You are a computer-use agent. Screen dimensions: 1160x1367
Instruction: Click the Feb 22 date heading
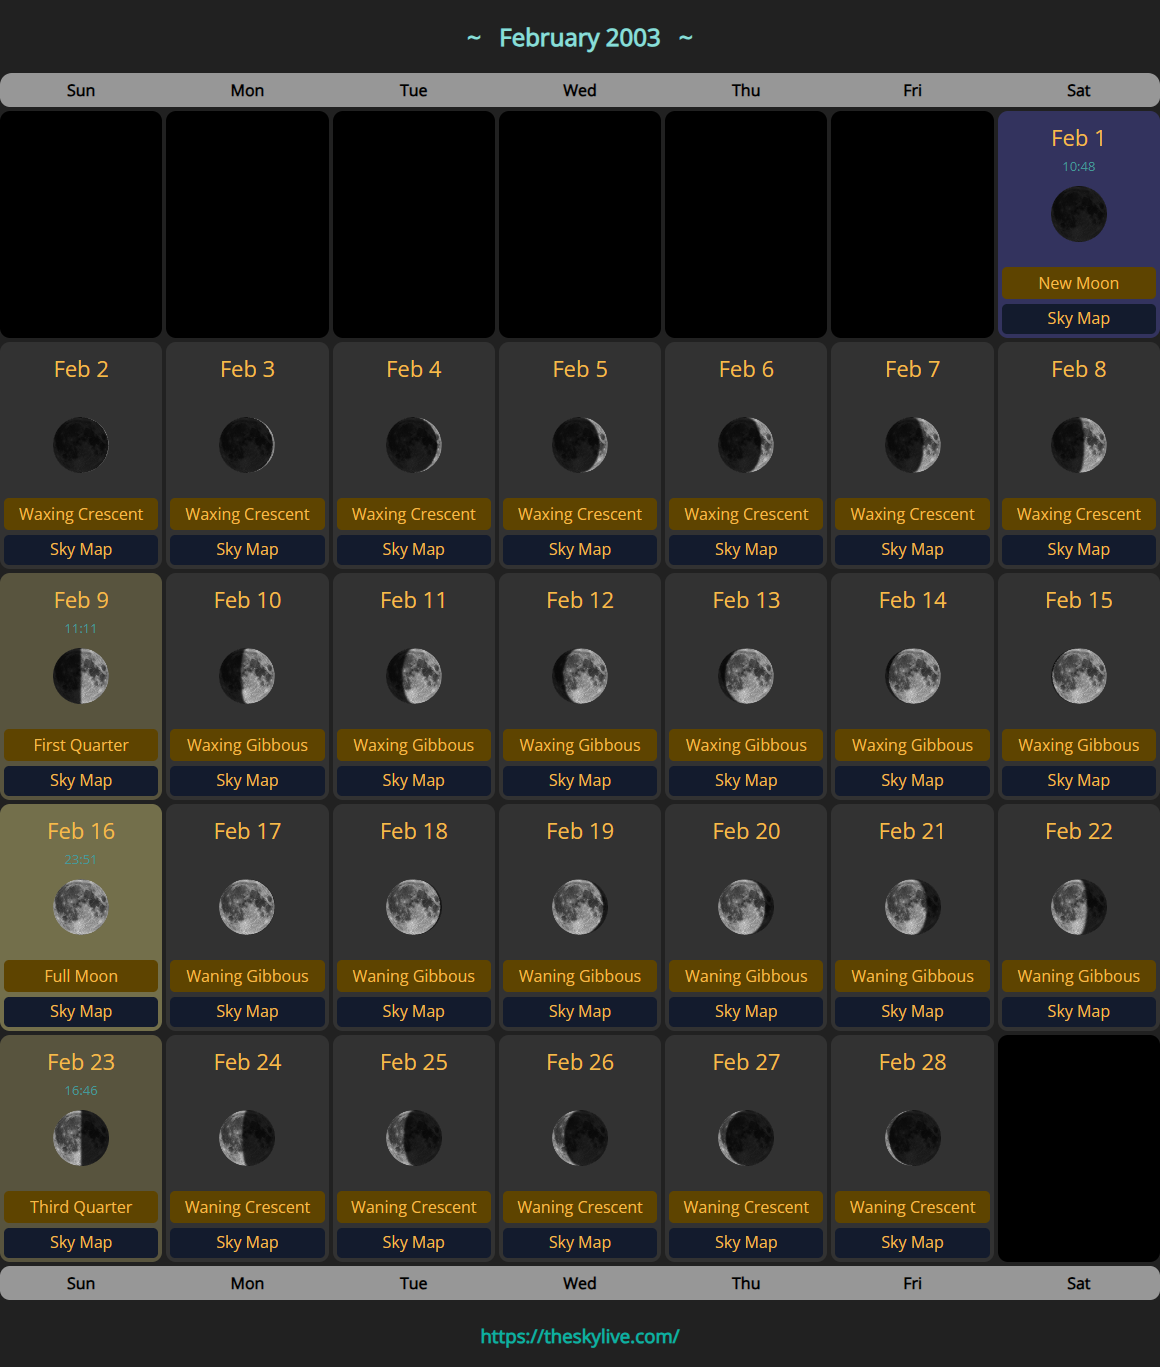pyautogui.click(x=1078, y=831)
